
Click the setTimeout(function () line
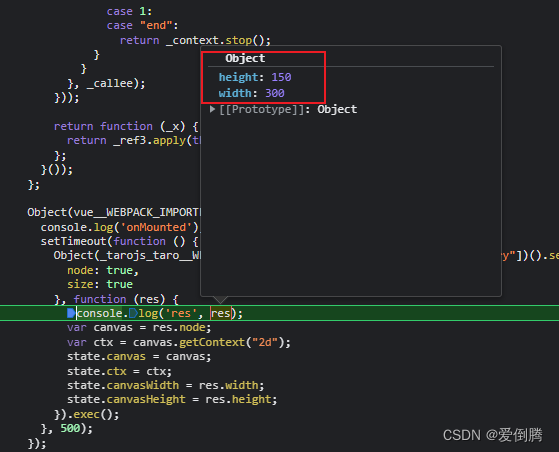(119, 241)
